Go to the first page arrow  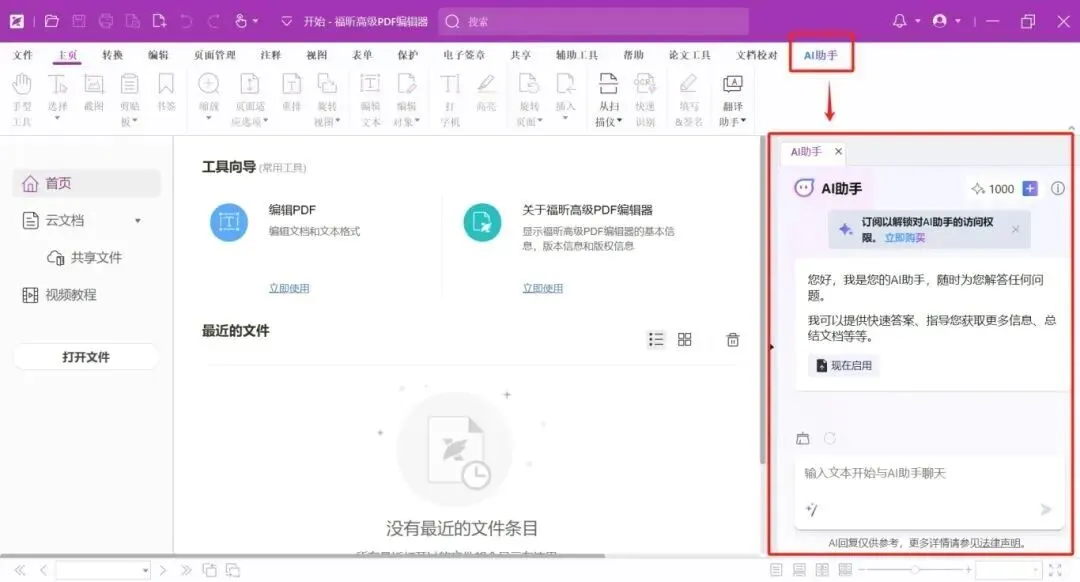[19, 570]
